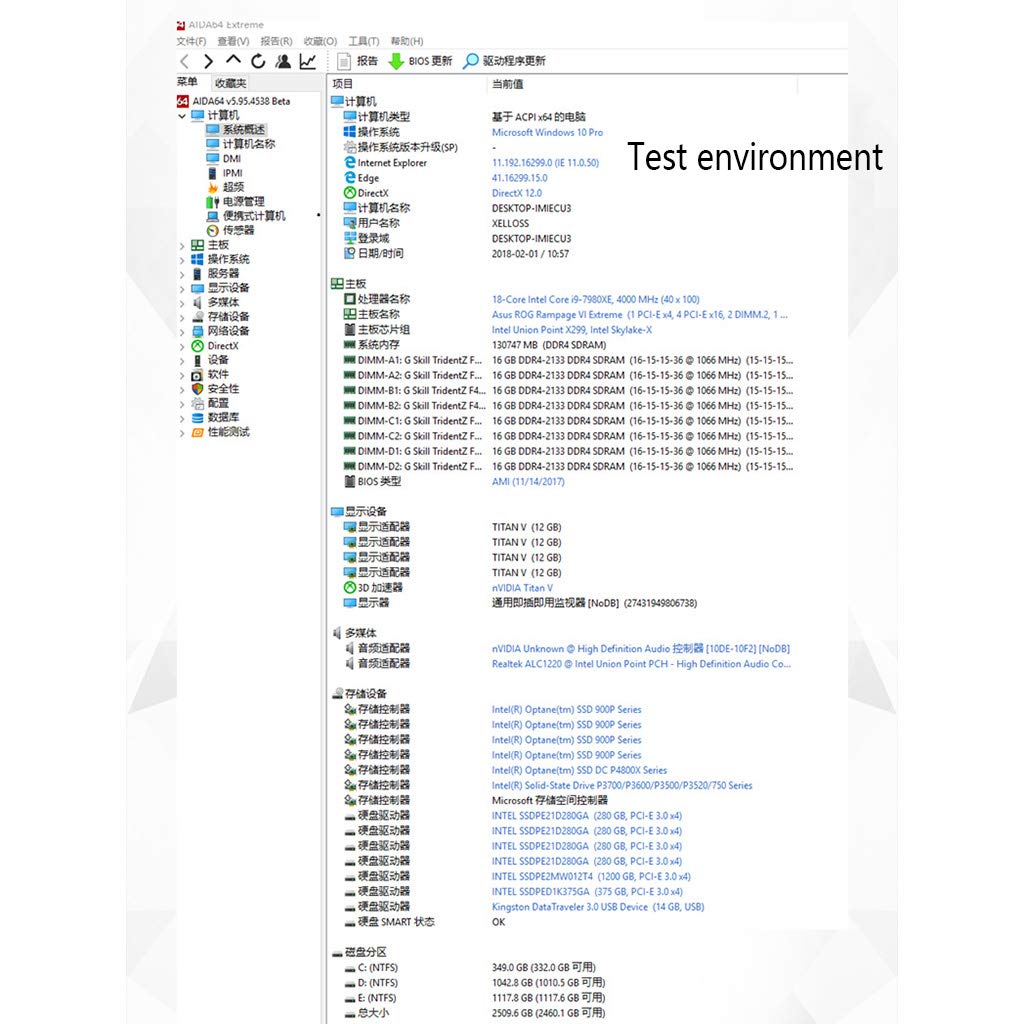This screenshot has height=1024, width=1024.
Task: Click DirectX Xbox icon in list
Action: 350,193
